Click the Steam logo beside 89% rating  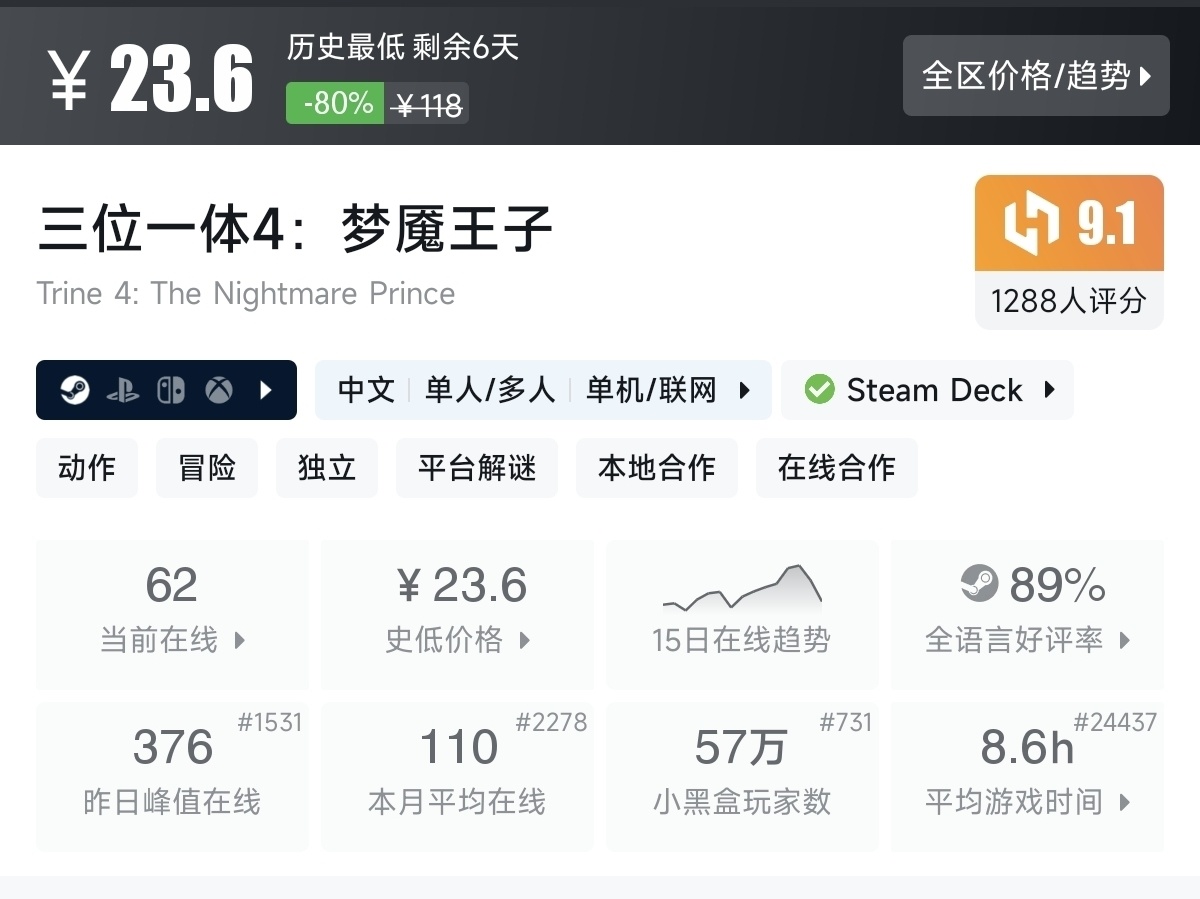[979, 584]
